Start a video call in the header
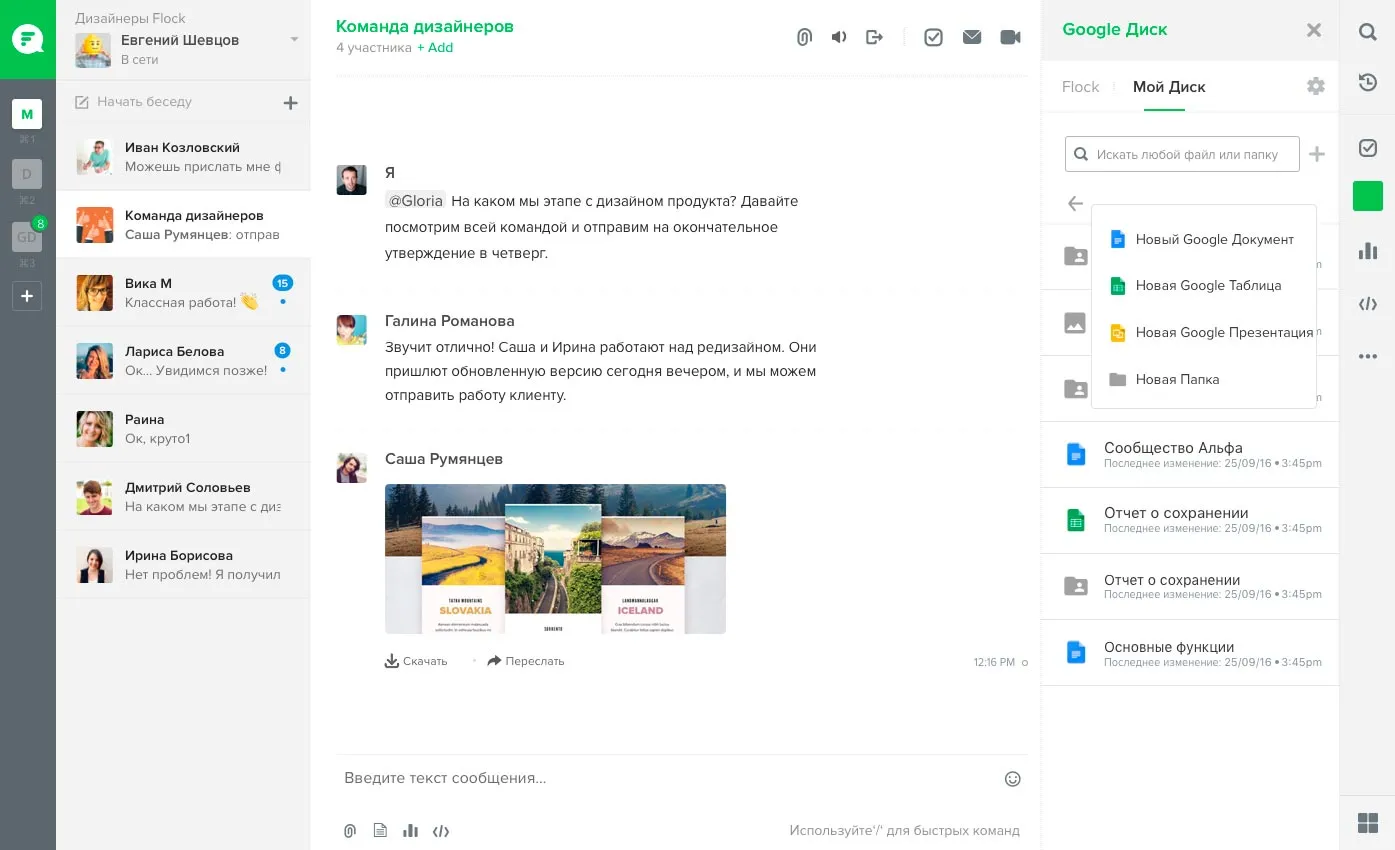Viewport: 1395px width, 850px height. click(x=1010, y=37)
